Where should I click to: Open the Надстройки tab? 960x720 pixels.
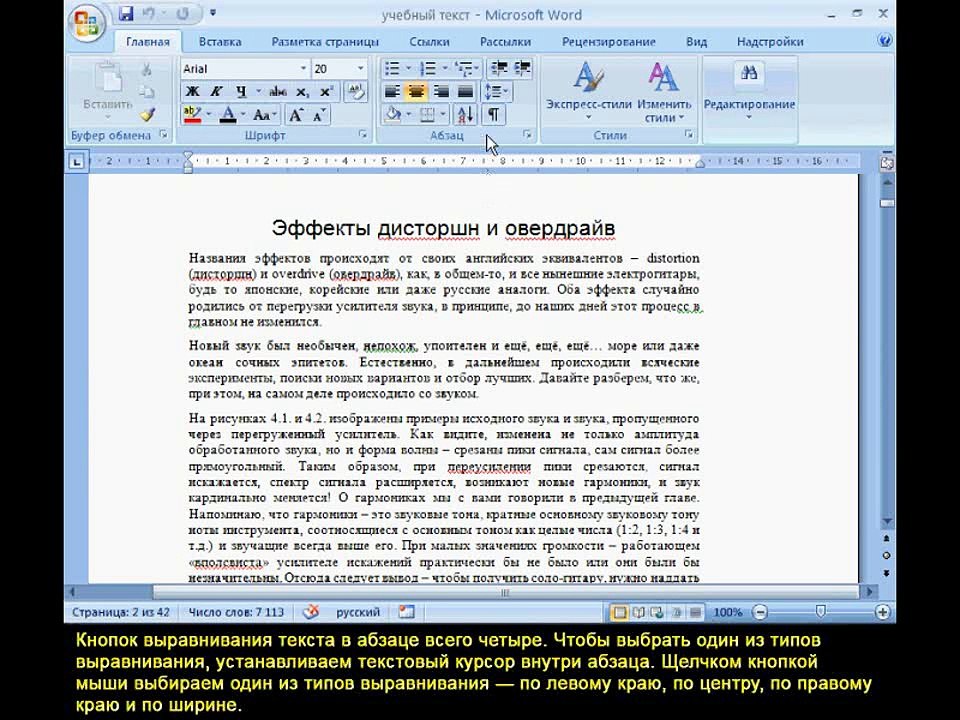tap(770, 42)
